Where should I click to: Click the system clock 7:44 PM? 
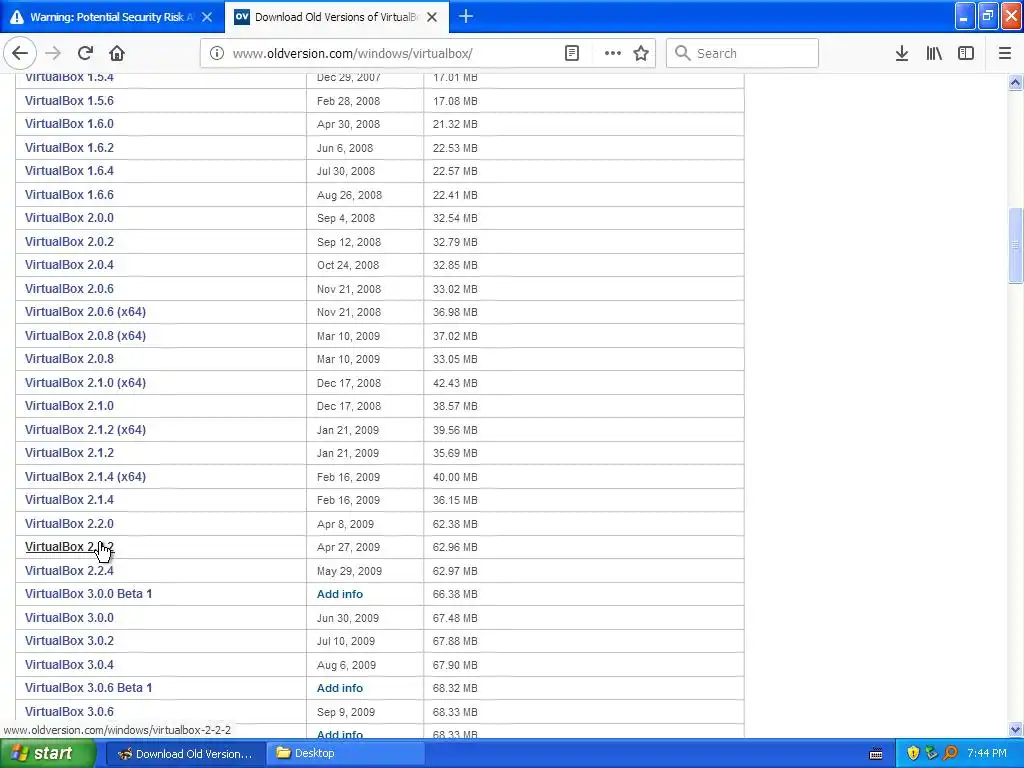point(987,754)
